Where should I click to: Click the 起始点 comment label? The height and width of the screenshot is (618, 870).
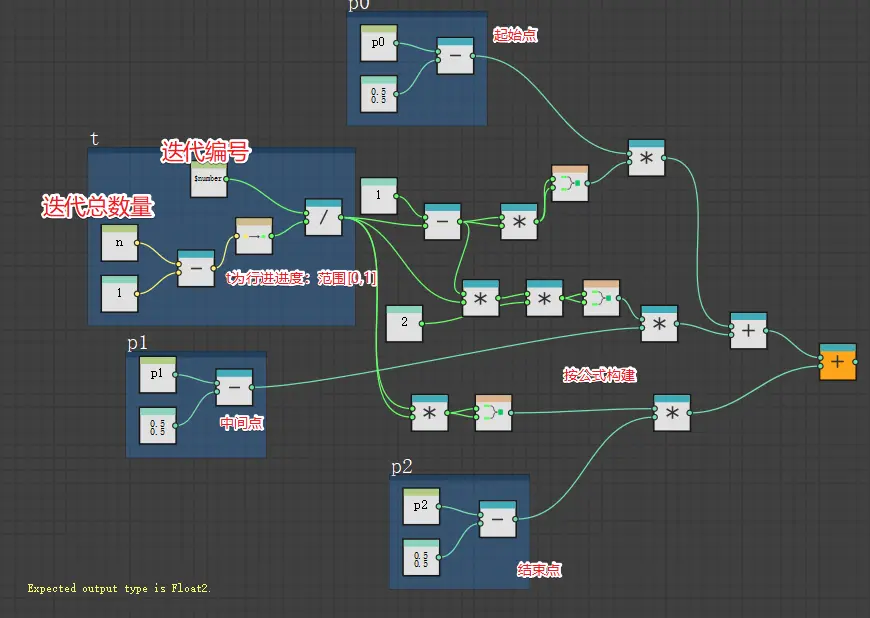coord(515,35)
